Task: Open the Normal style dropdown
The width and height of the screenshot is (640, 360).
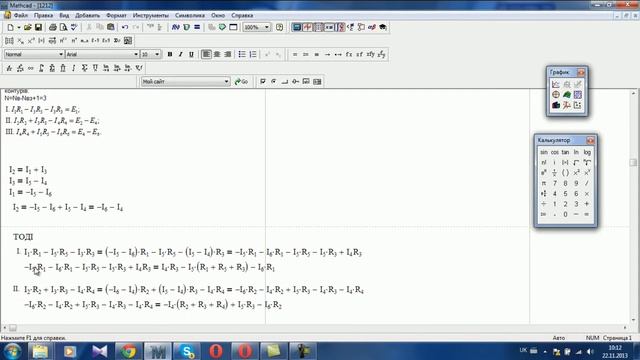Action: [x=61, y=54]
